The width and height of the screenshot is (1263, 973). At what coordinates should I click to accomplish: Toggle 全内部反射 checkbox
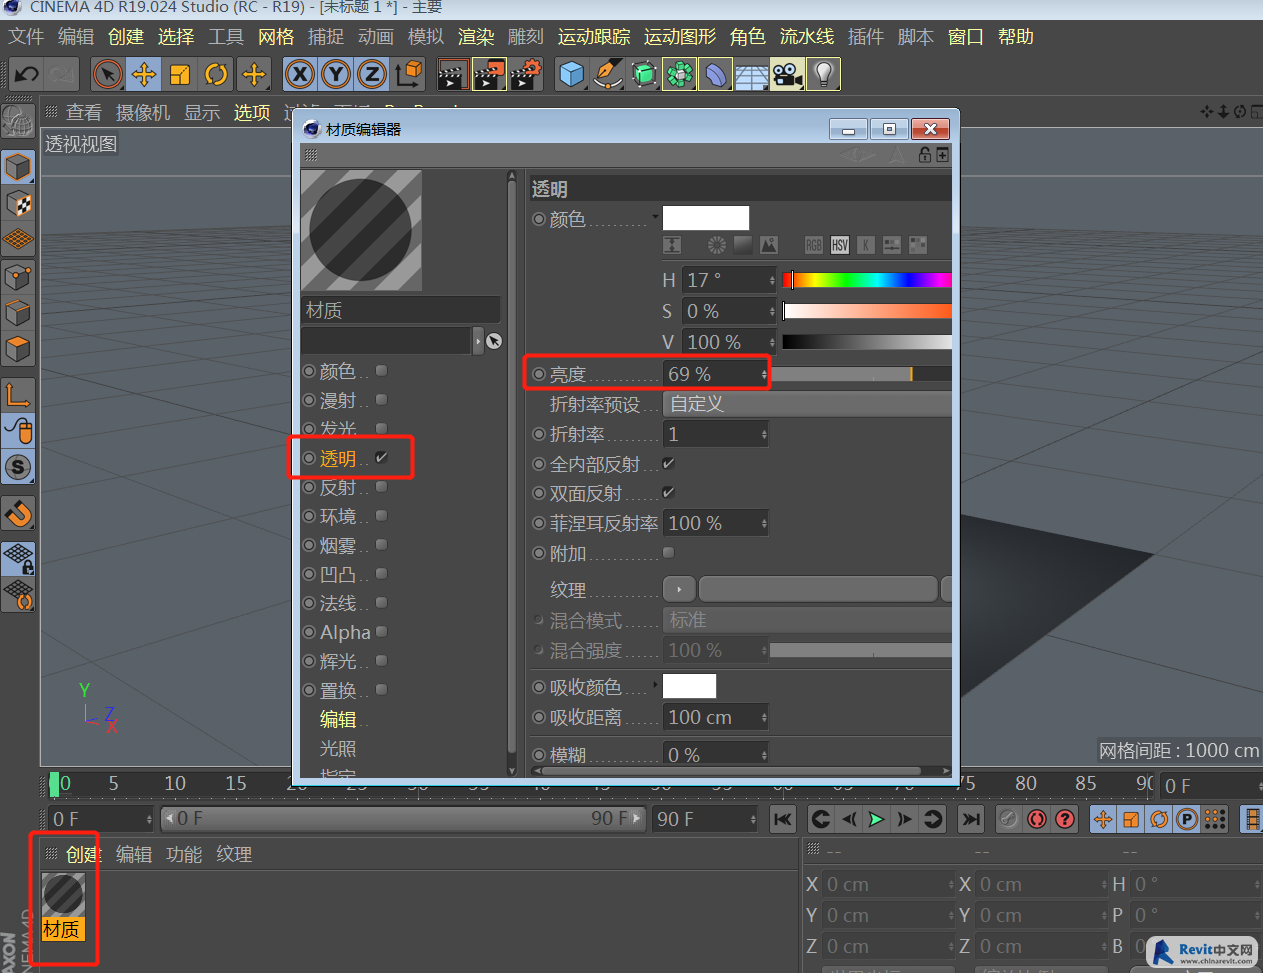[668, 464]
